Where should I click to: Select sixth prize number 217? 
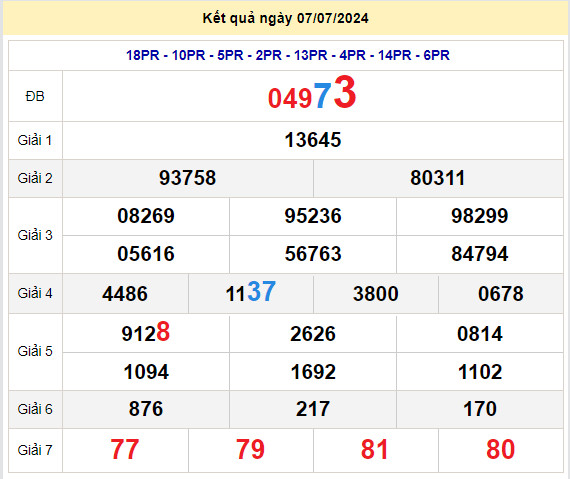[x=313, y=409]
